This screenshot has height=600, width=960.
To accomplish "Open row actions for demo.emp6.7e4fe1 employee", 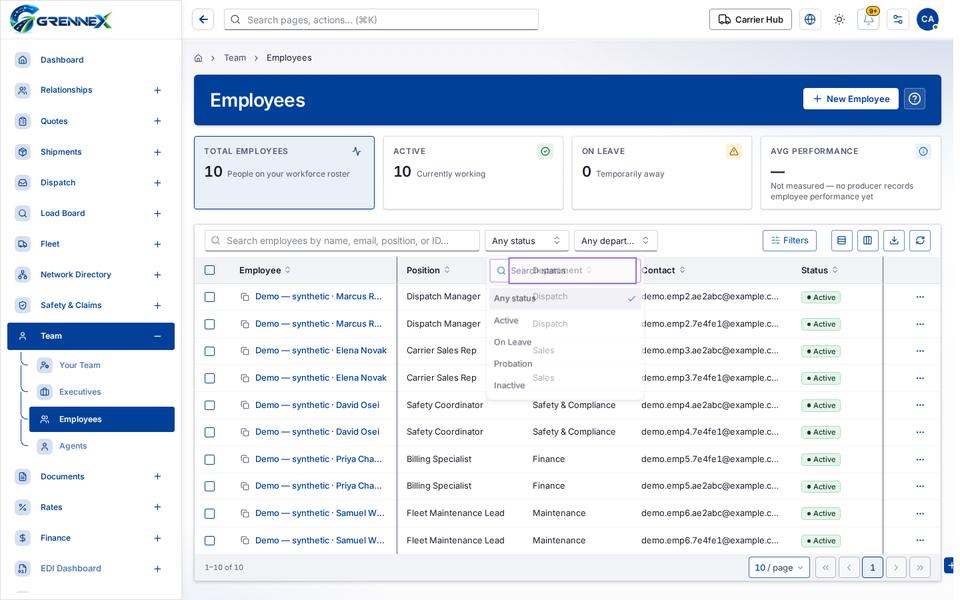I will 920,541.
